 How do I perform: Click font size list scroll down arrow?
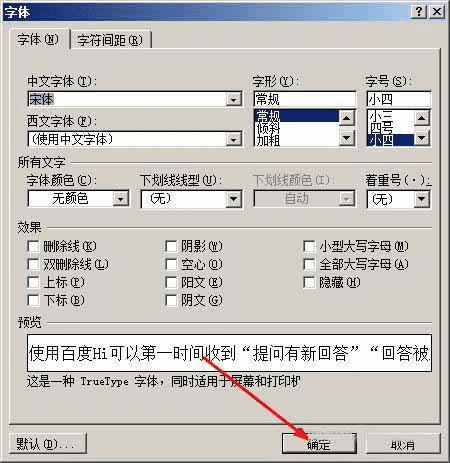click(x=421, y=138)
